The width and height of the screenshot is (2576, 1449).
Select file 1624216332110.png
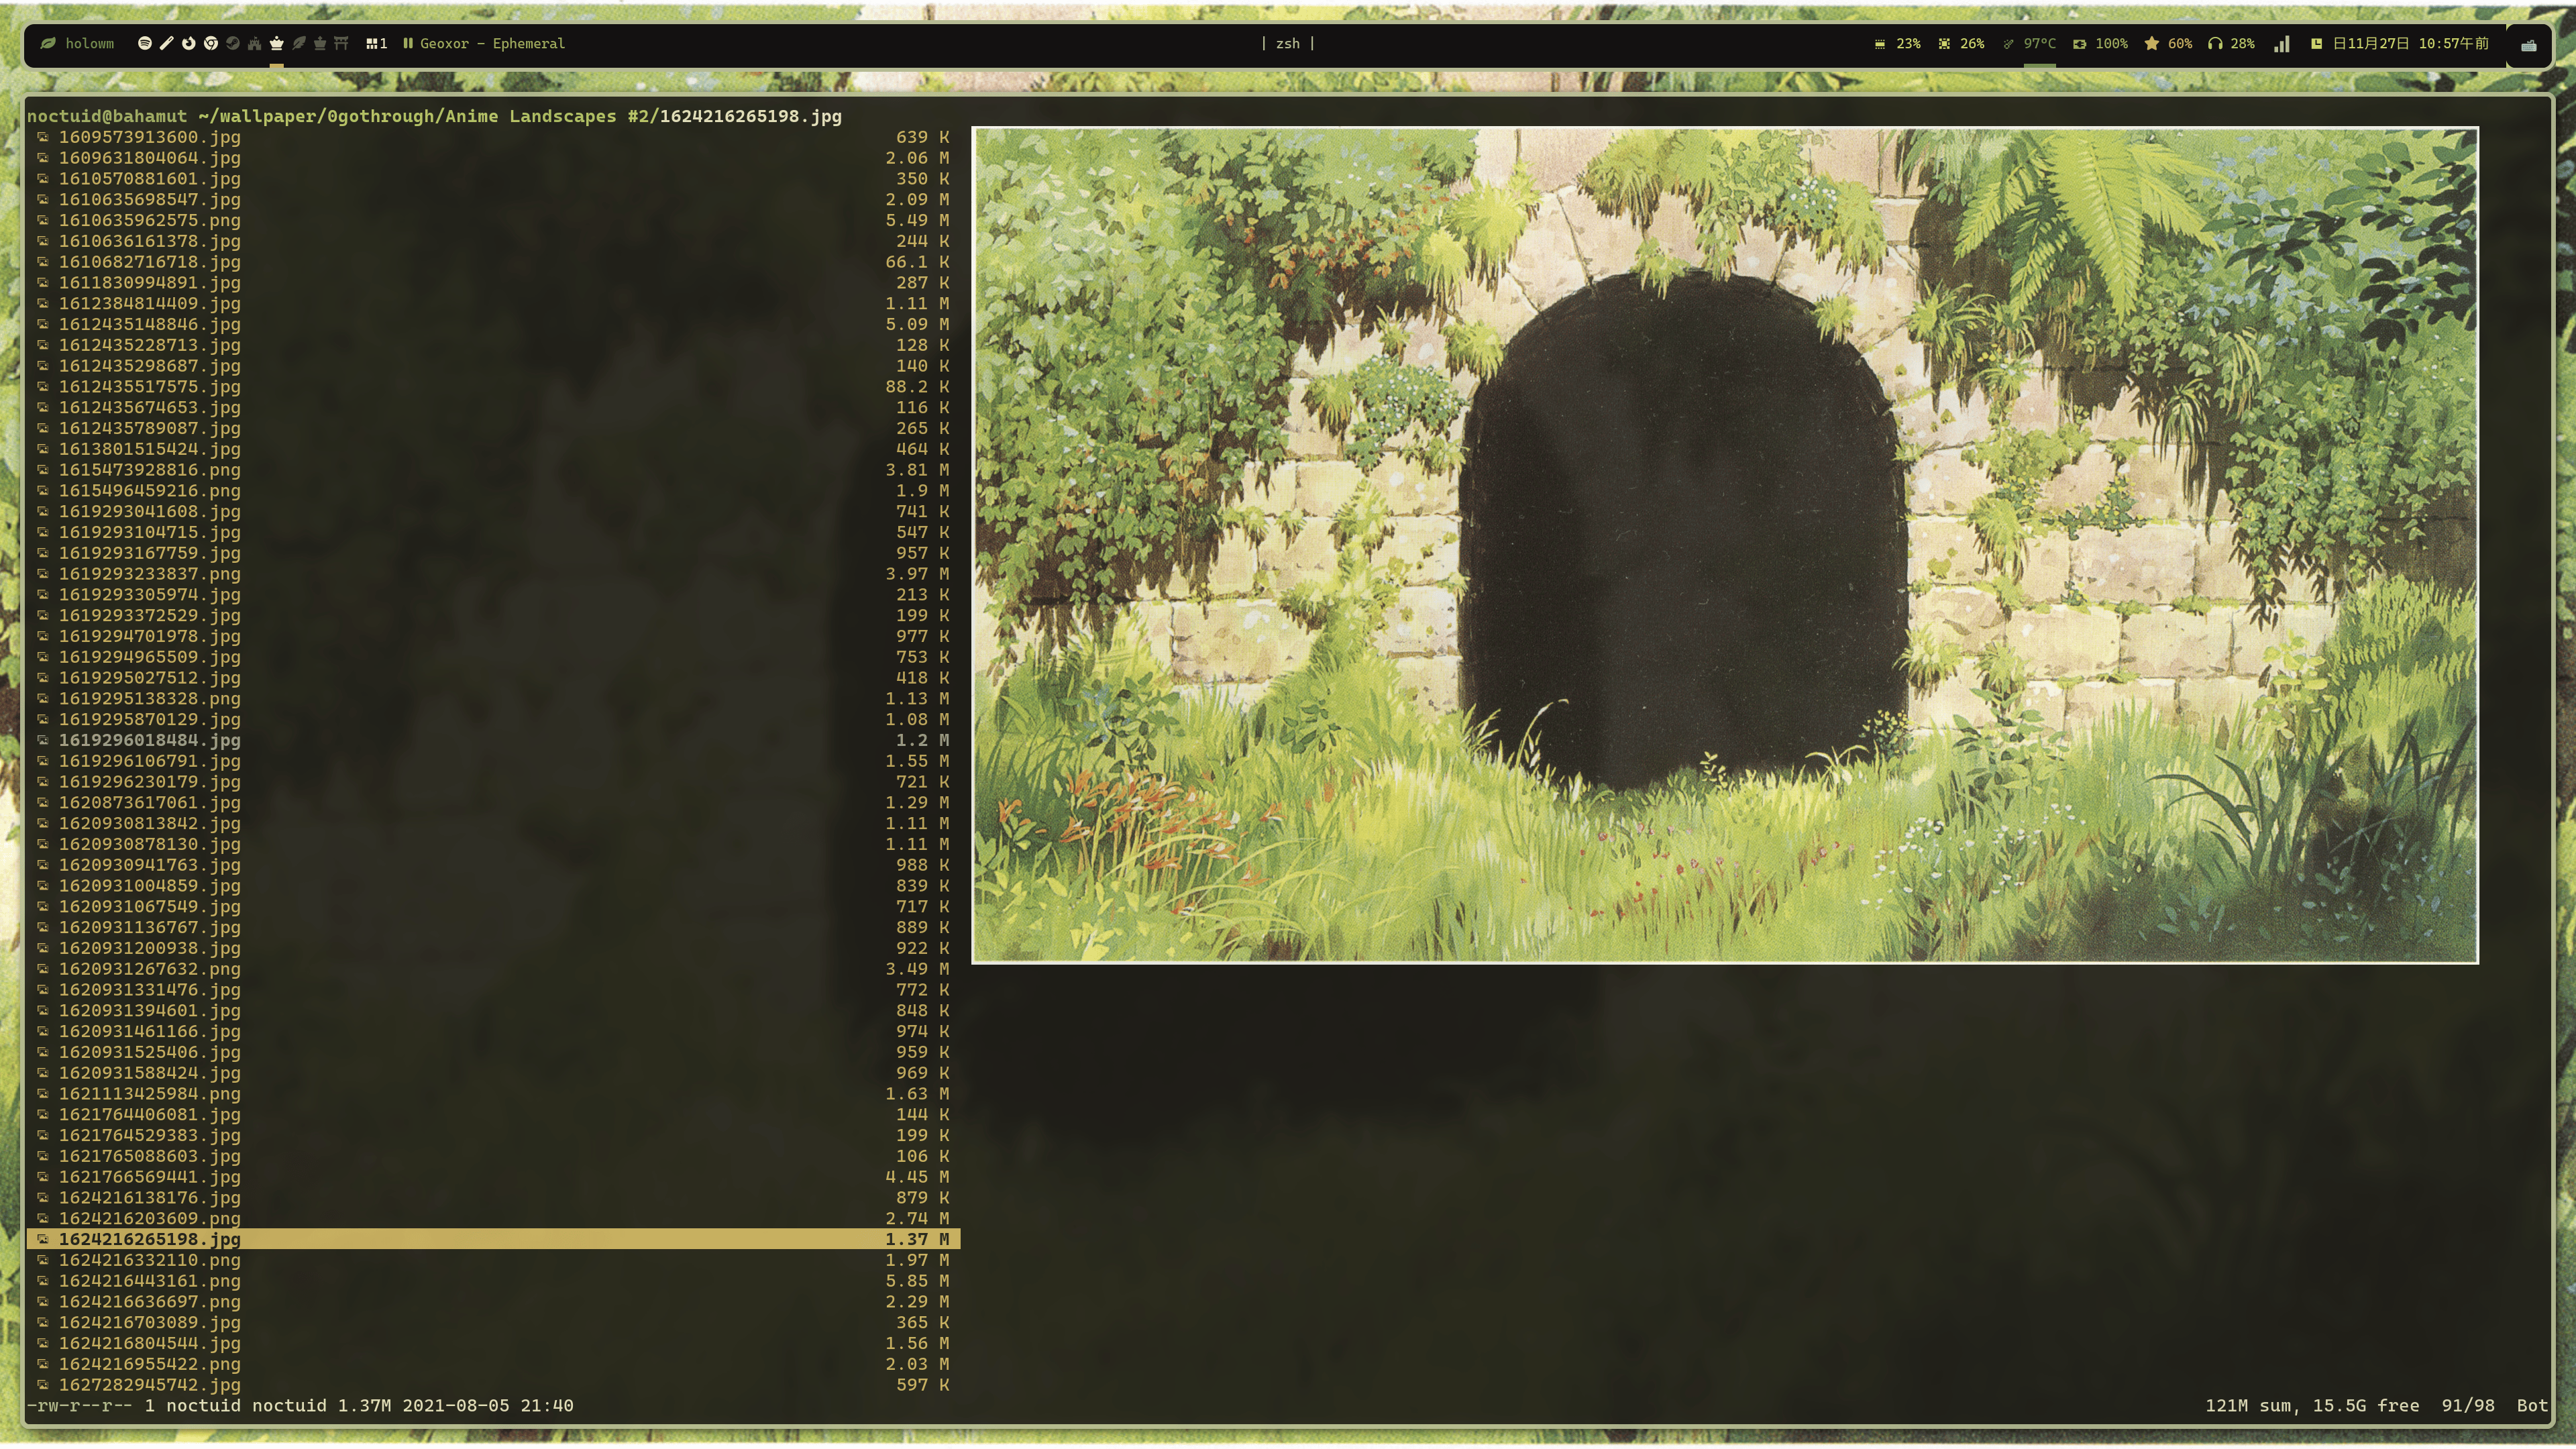pyautogui.click(x=493, y=1260)
